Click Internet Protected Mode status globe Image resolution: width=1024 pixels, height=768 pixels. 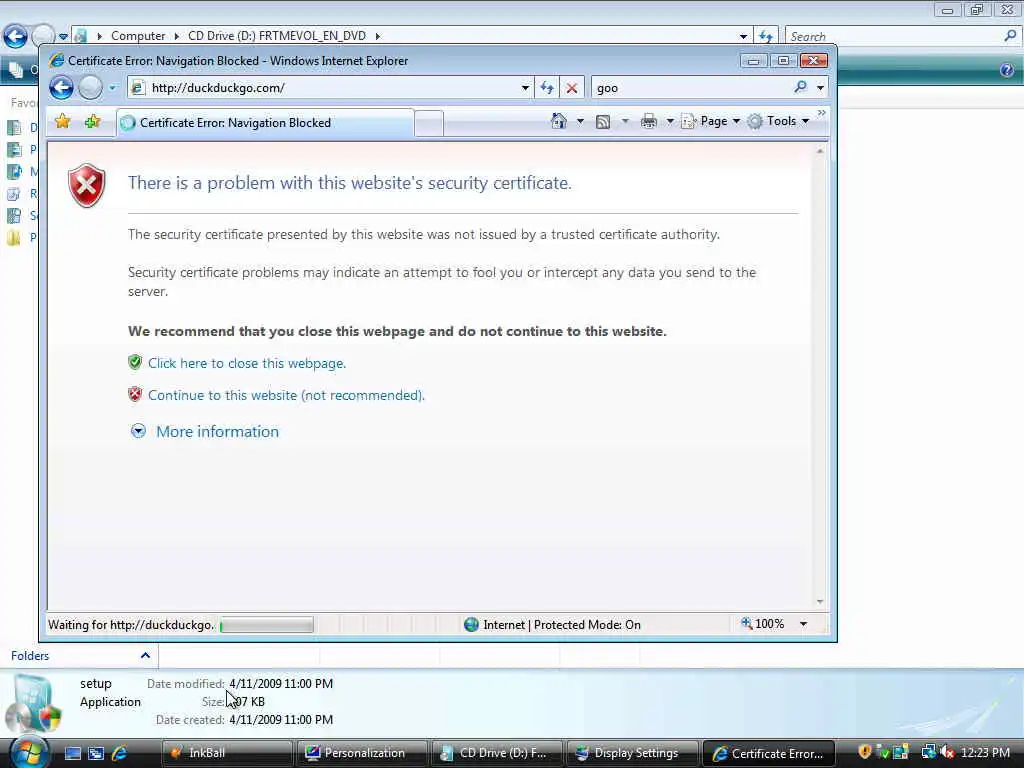(x=471, y=625)
